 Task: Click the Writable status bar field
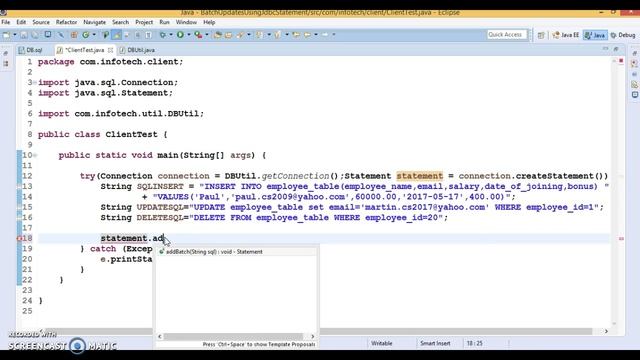382,344
